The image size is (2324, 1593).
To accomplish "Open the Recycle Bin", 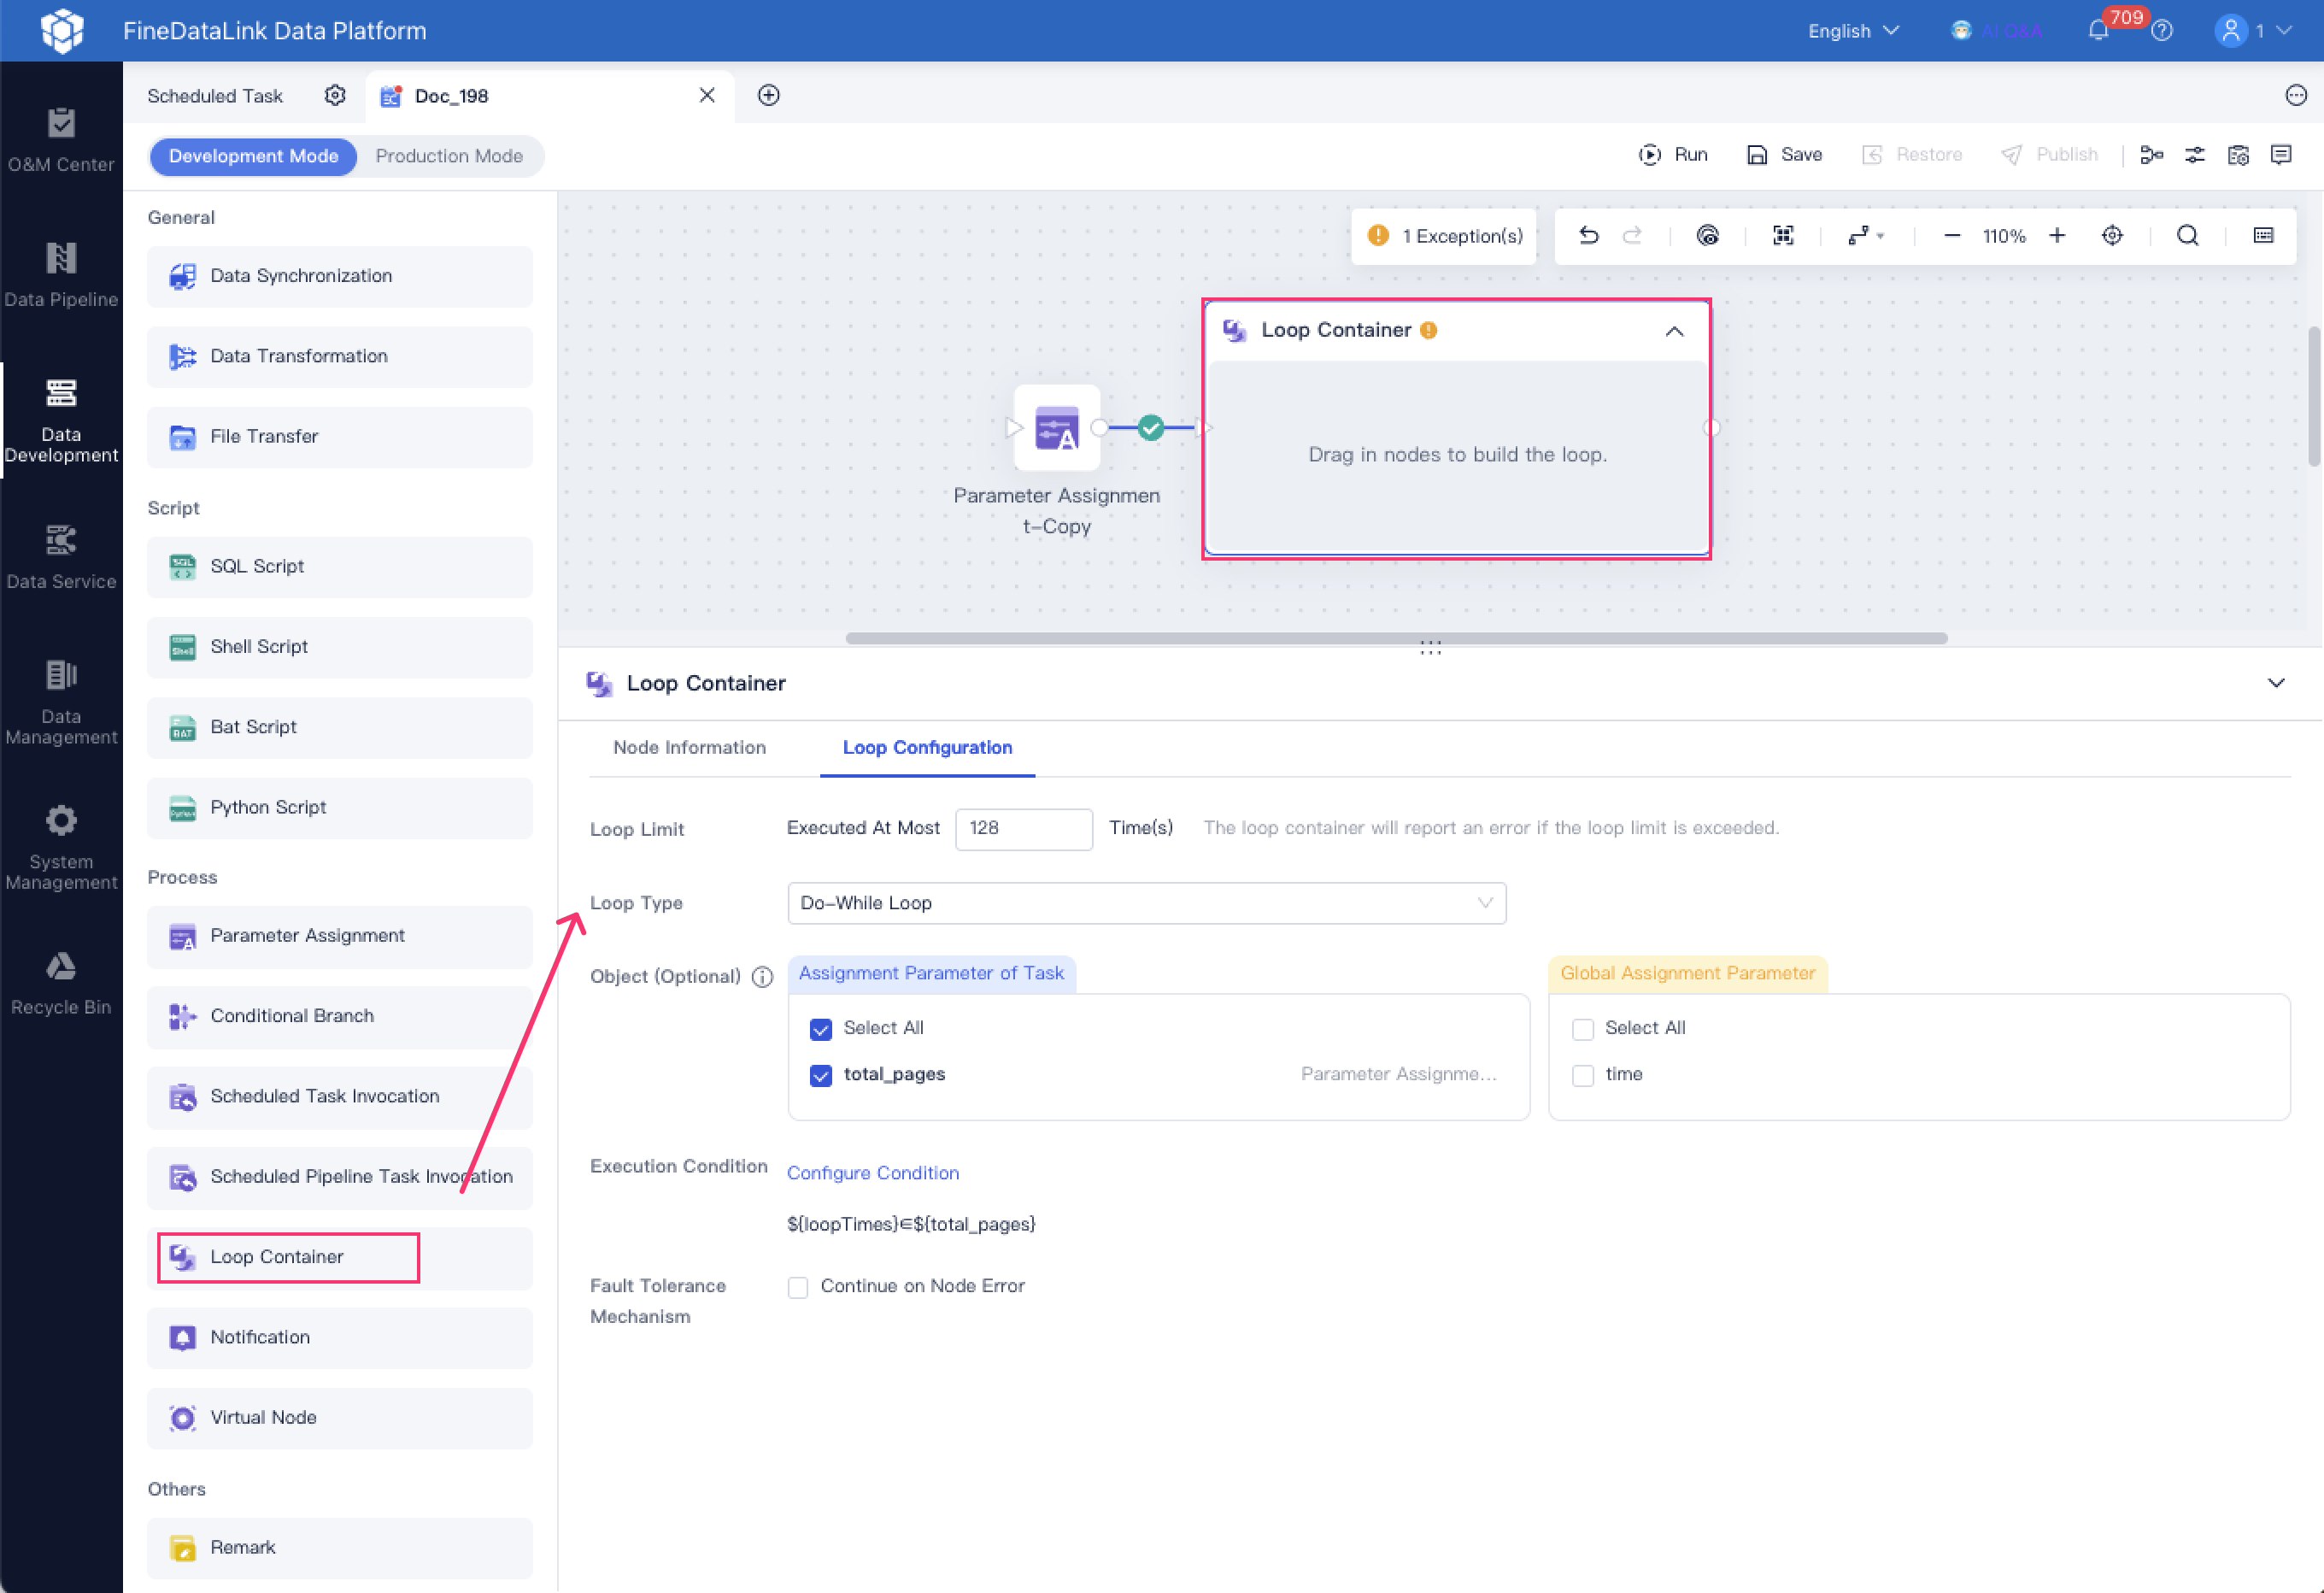I will click(x=61, y=984).
